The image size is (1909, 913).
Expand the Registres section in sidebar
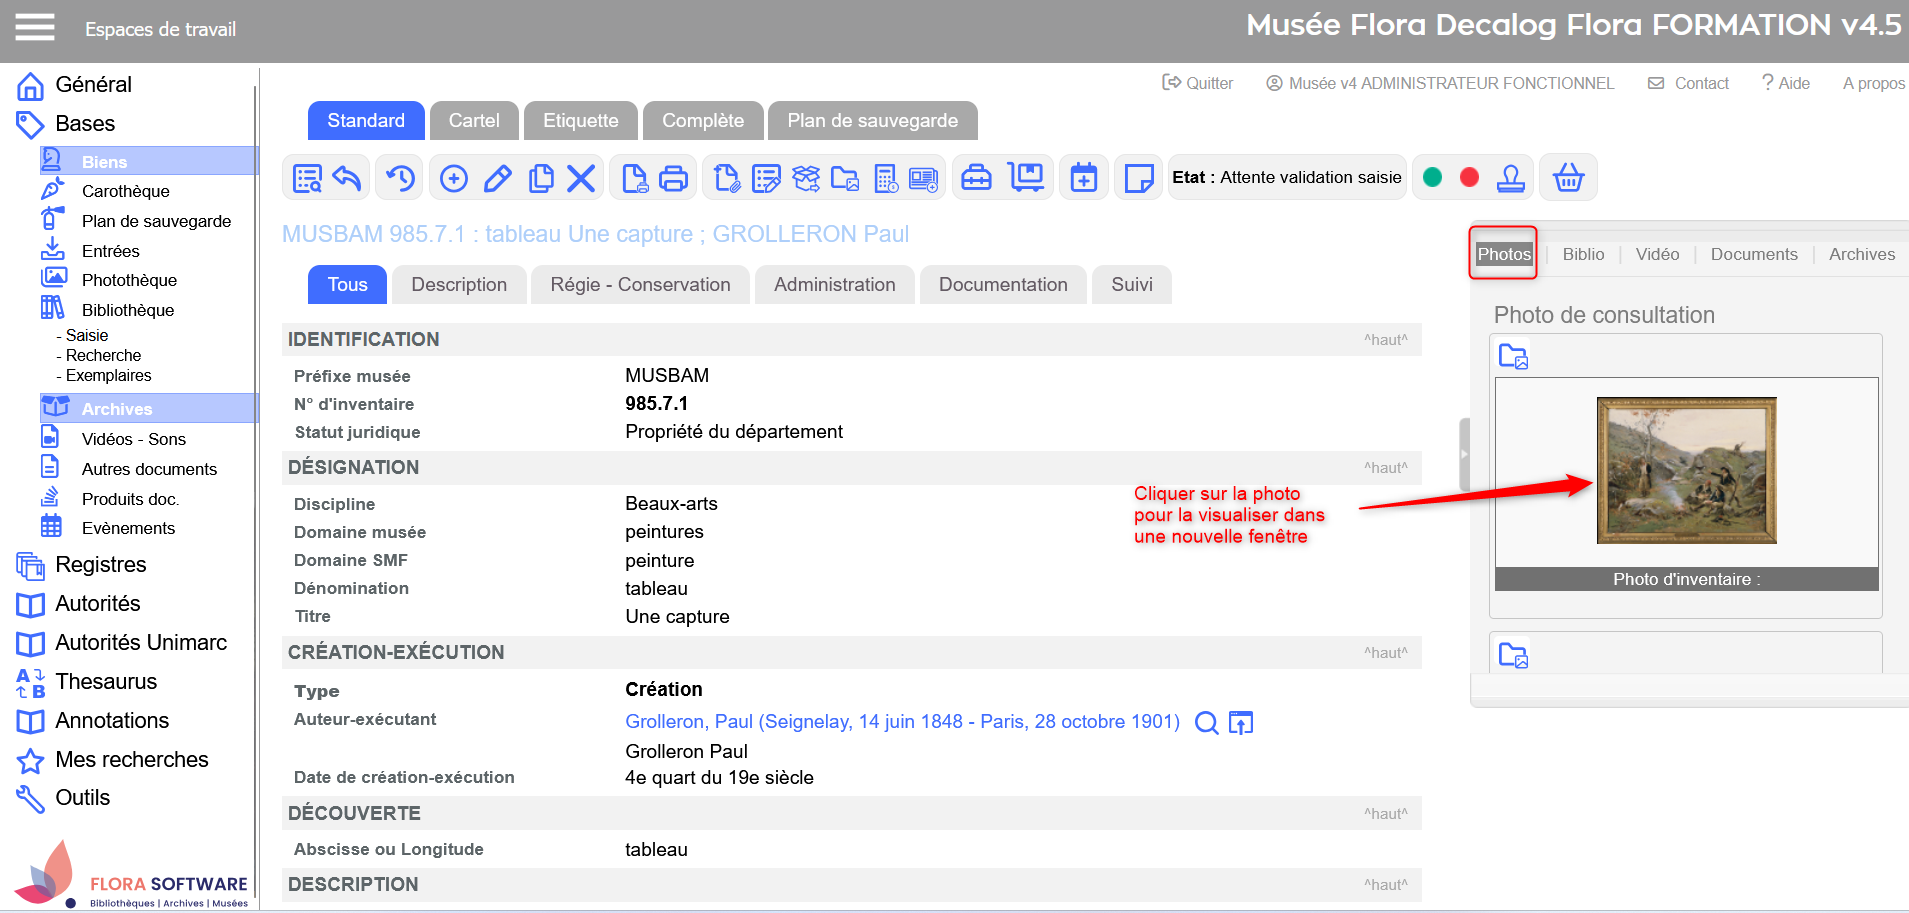[100, 565]
